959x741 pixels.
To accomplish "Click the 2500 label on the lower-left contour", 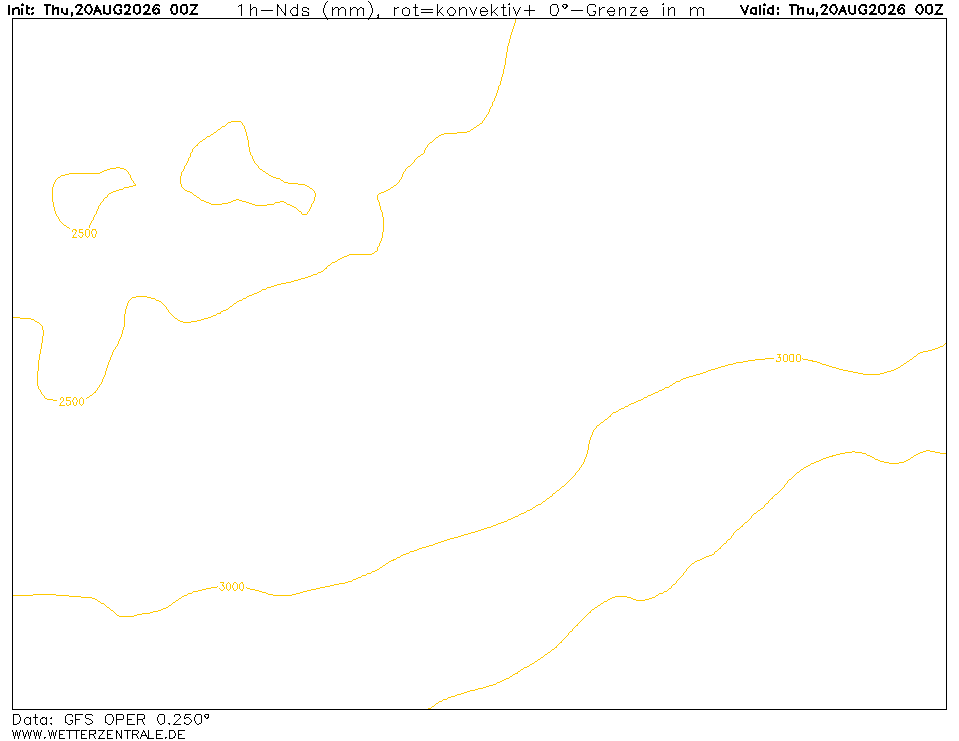I will (x=72, y=402).
